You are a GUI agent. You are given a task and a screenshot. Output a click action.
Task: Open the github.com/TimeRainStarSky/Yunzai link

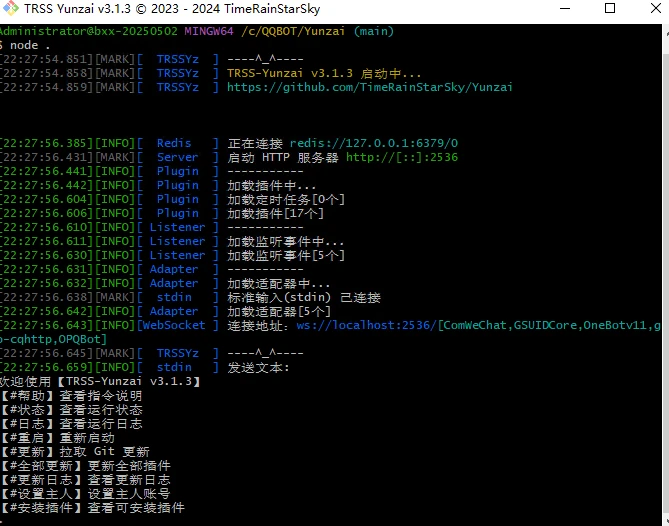click(369, 87)
